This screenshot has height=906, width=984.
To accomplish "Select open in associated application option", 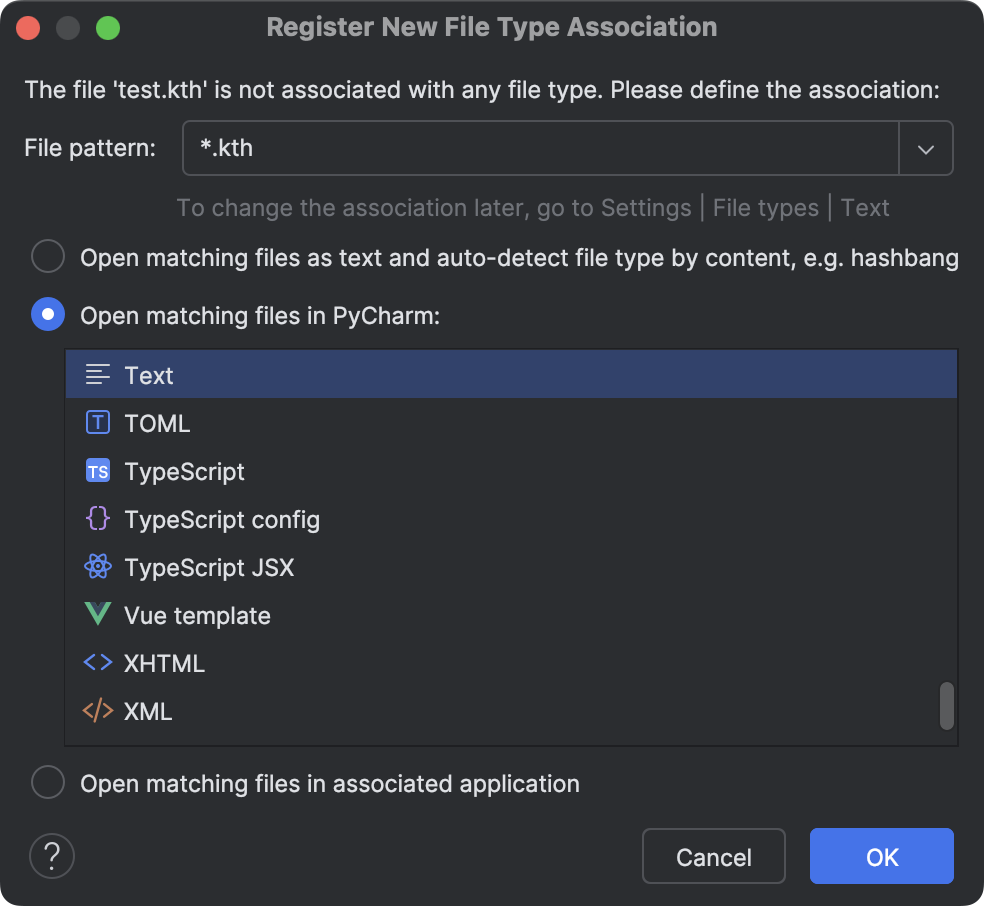I will (x=48, y=782).
